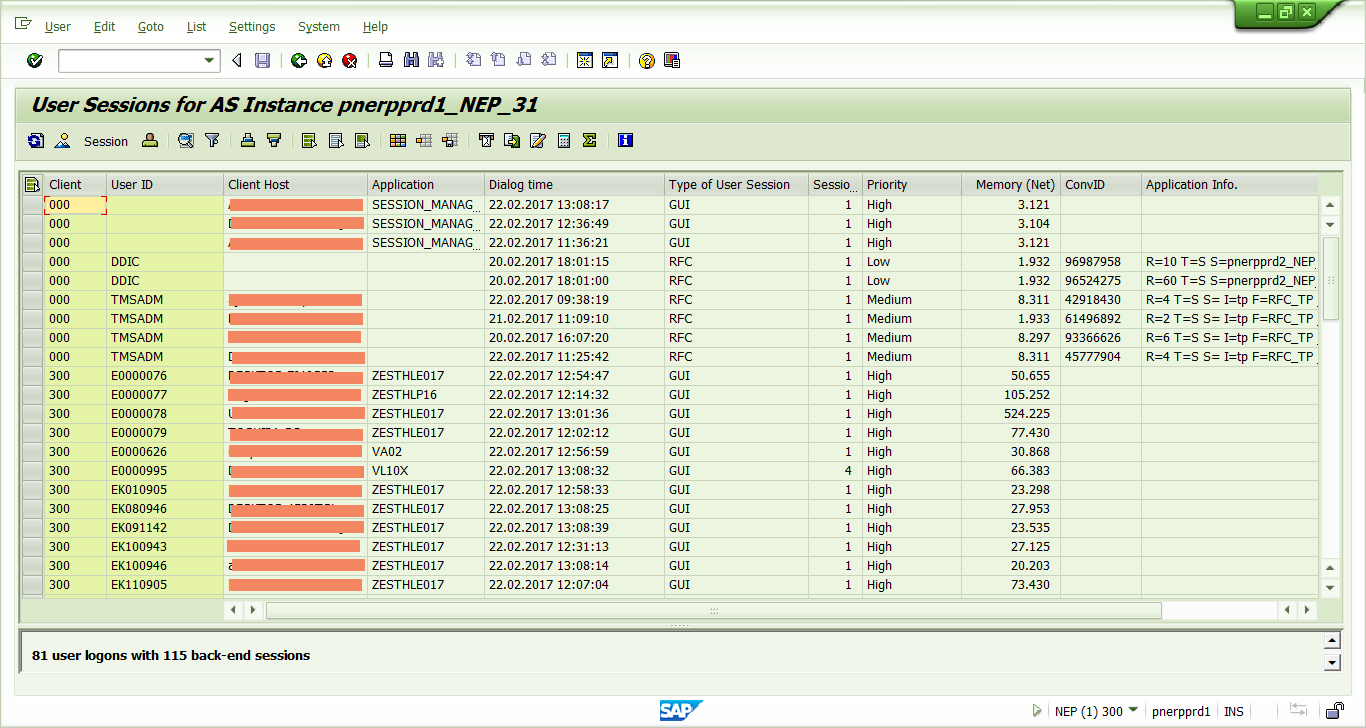Open the Set Filter icon
This screenshot has width=1366, height=728.
[212, 140]
